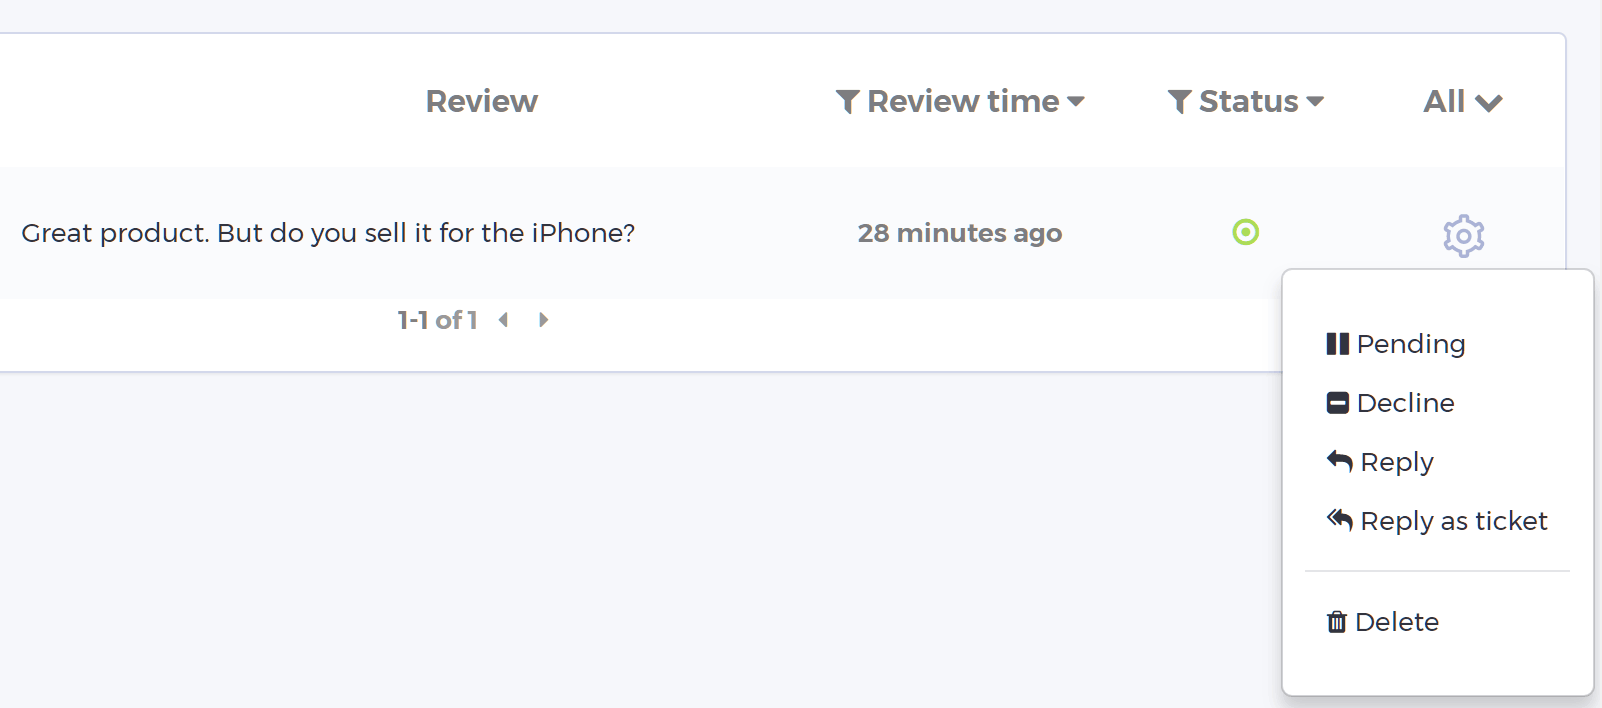
Task: Open the Status filter dropdown caret
Action: [1315, 102]
